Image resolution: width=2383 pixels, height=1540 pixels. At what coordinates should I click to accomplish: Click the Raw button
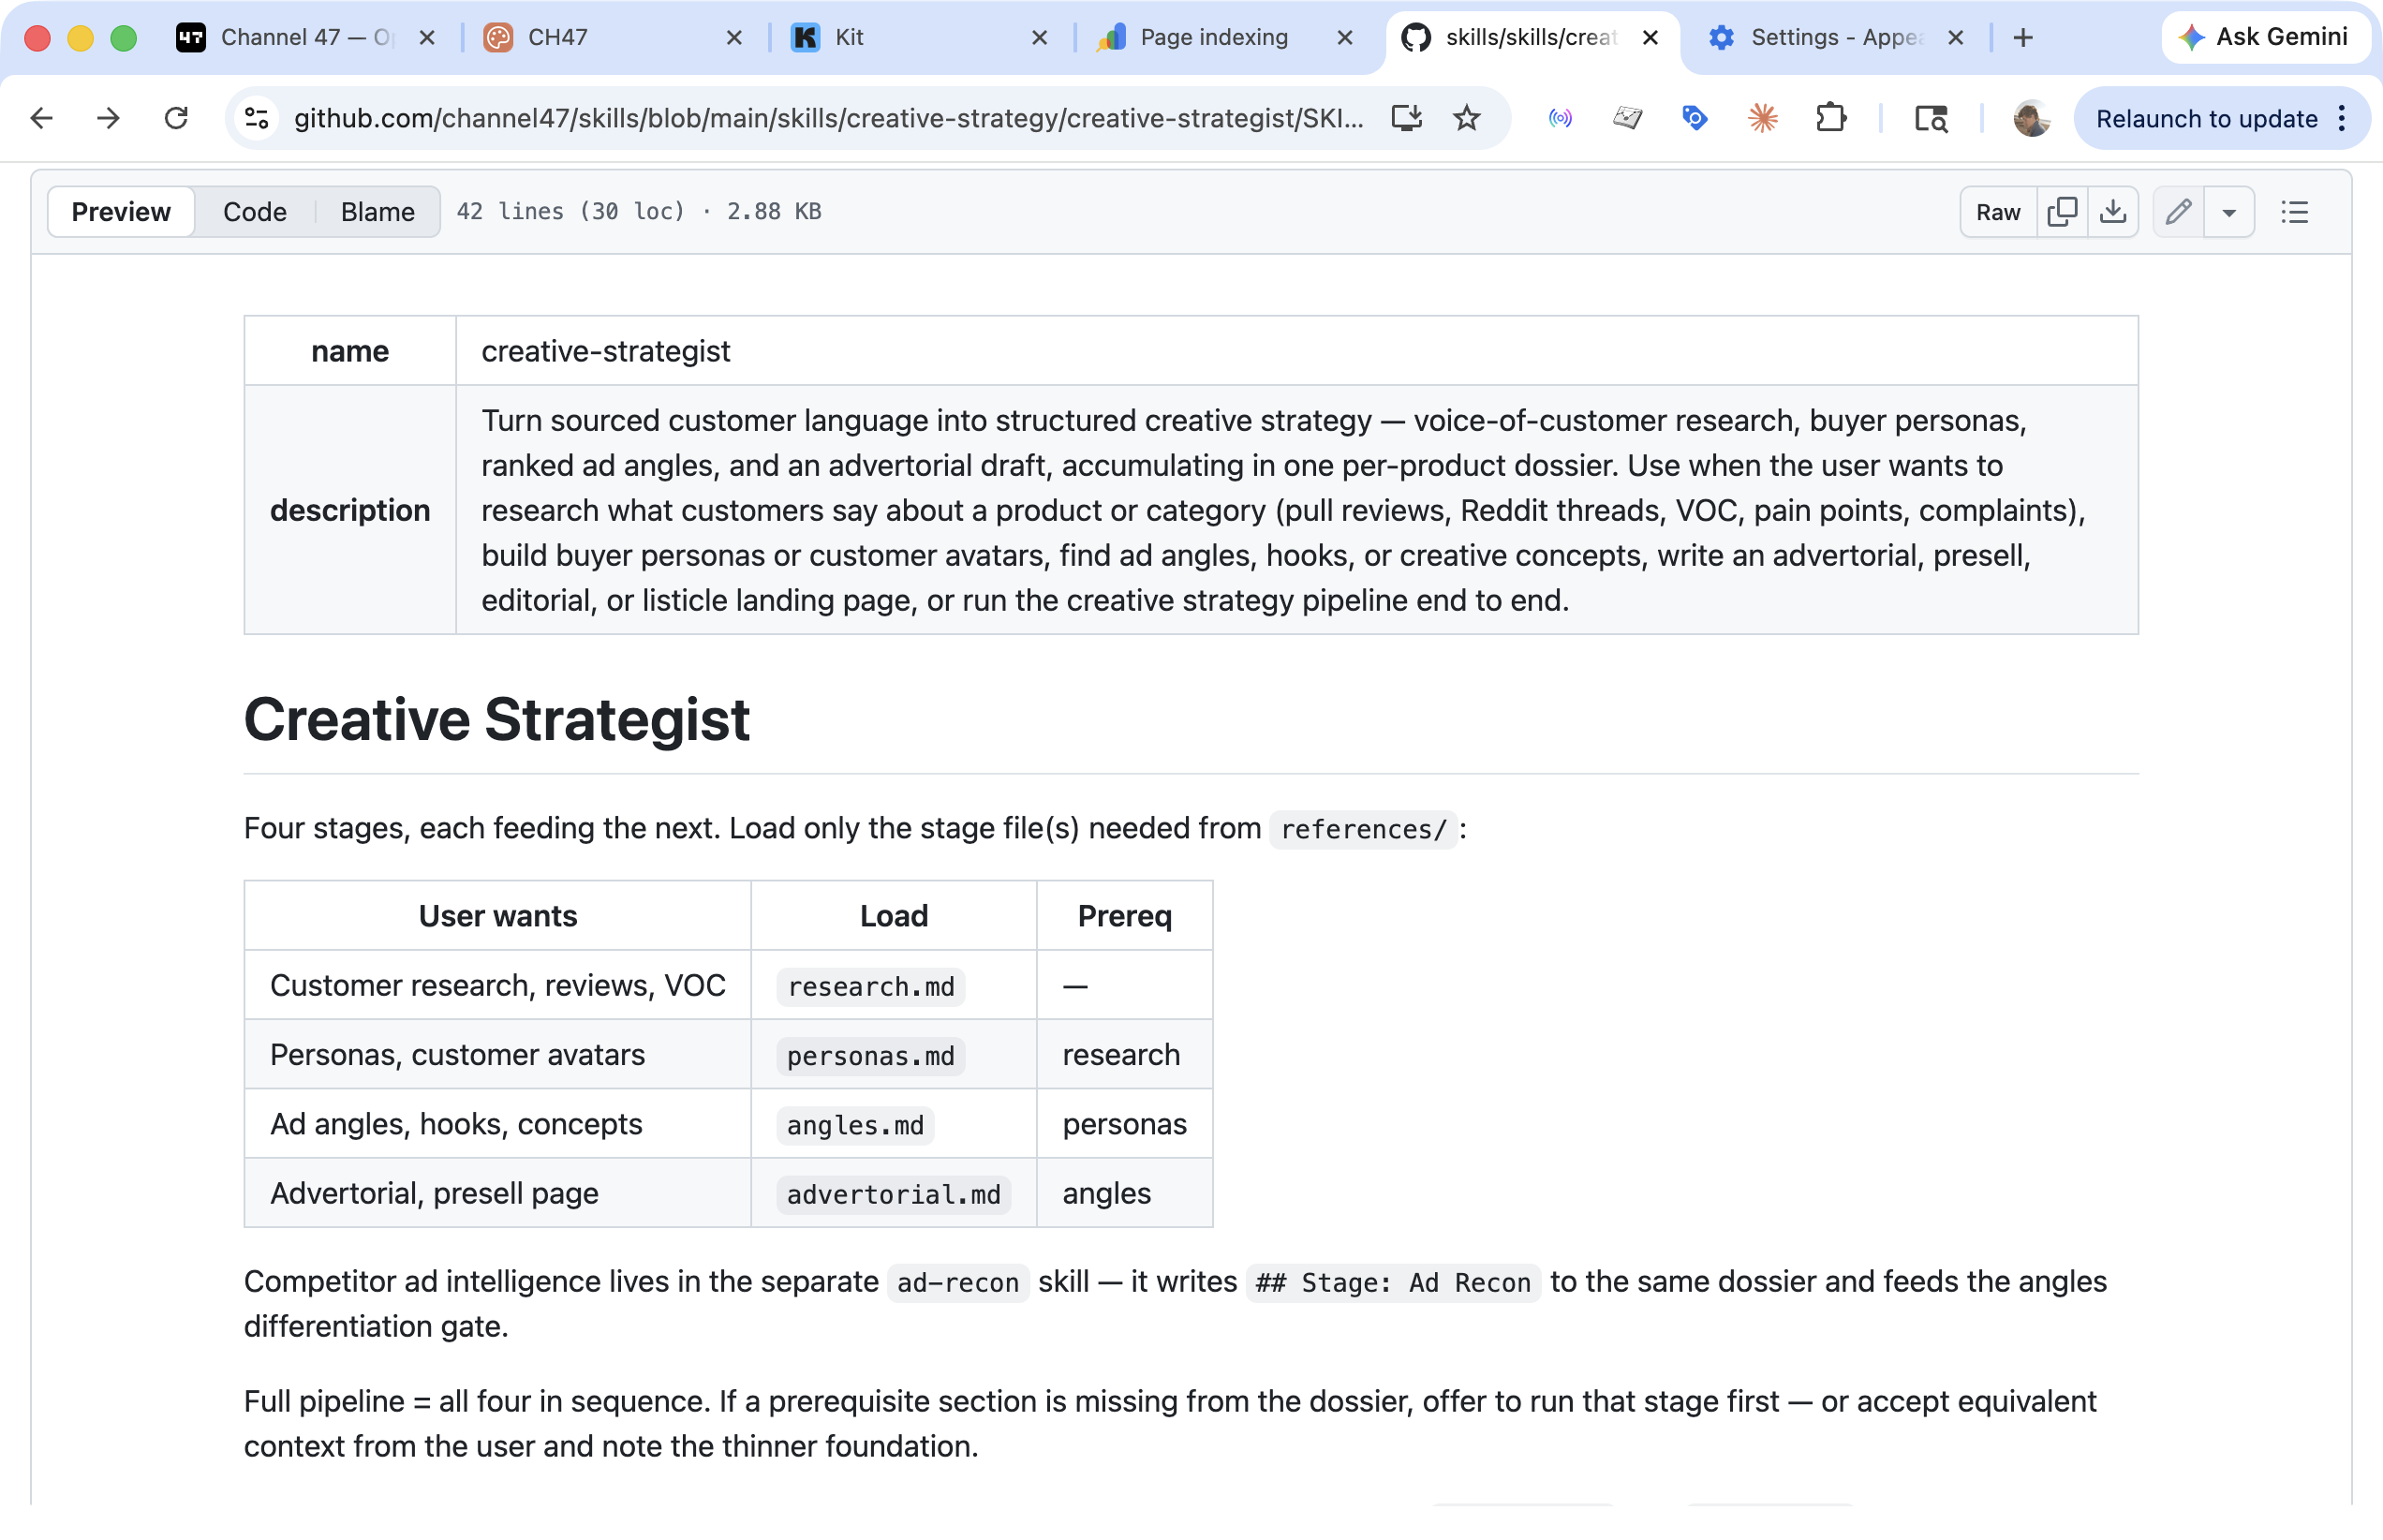[1997, 211]
